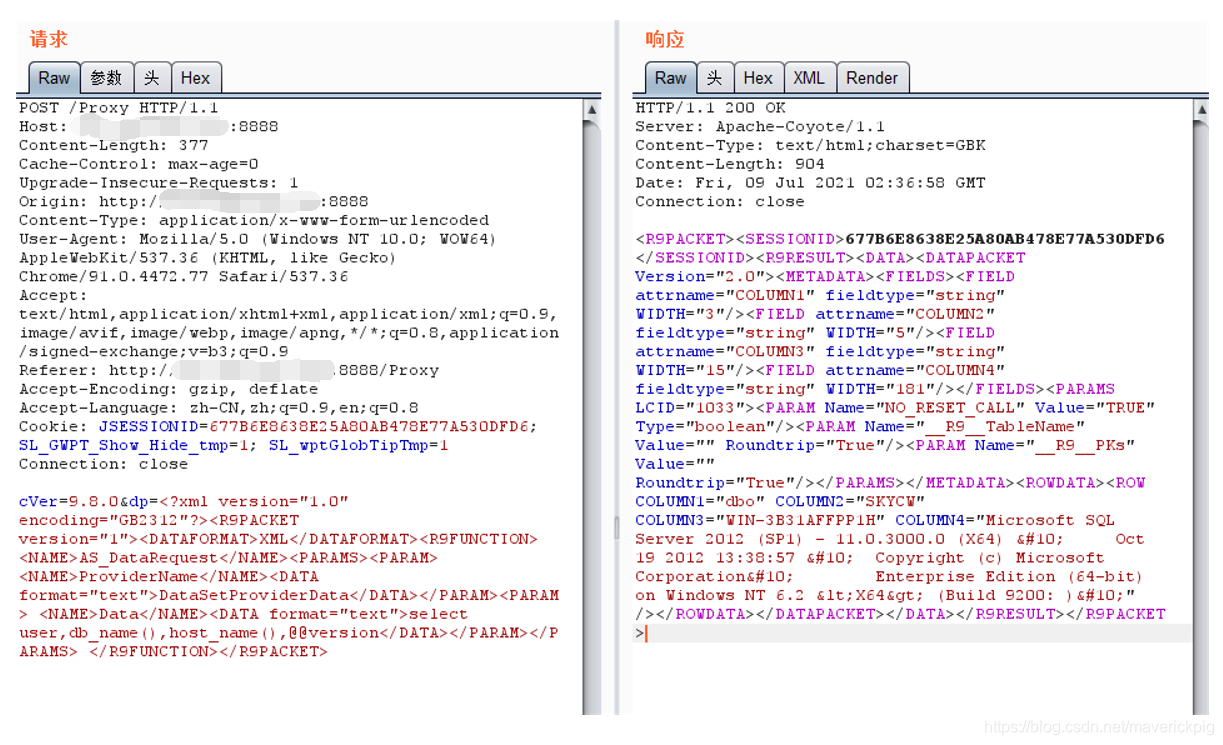
Task: Click the 'Enterprise Edition (64-bit)' text
Action: coord(1008,576)
